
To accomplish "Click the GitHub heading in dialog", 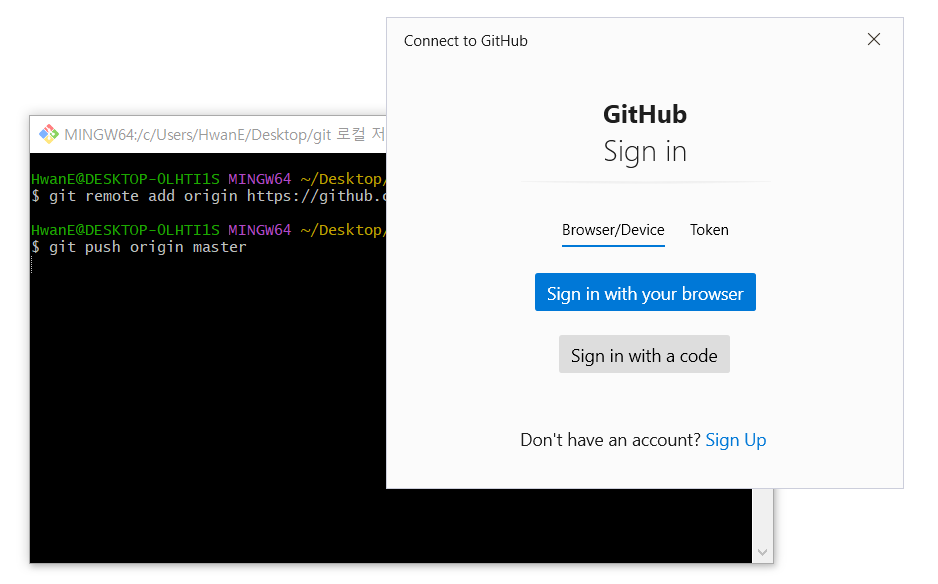I will coord(644,114).
